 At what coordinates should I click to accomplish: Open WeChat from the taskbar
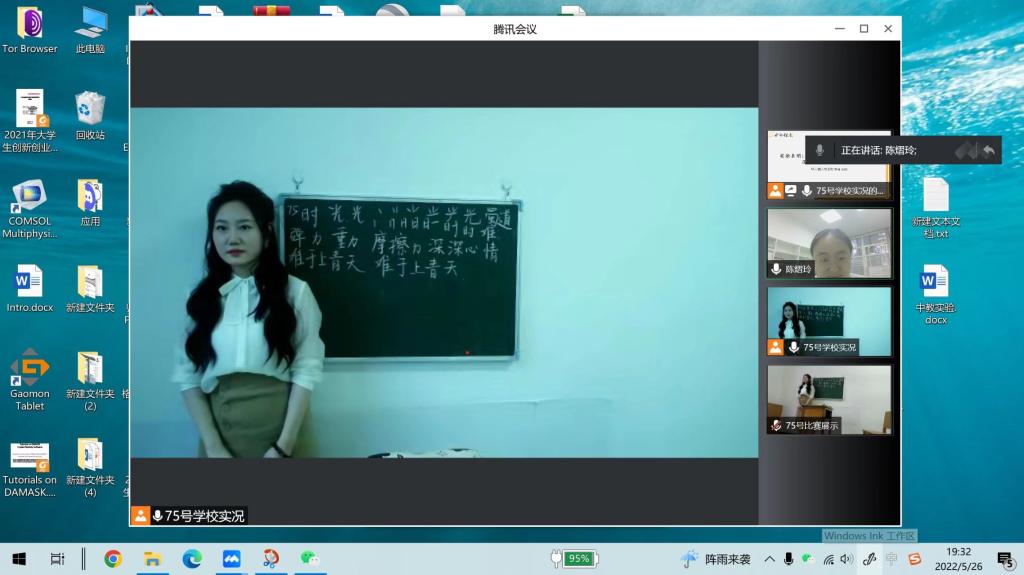coord(310,559)
